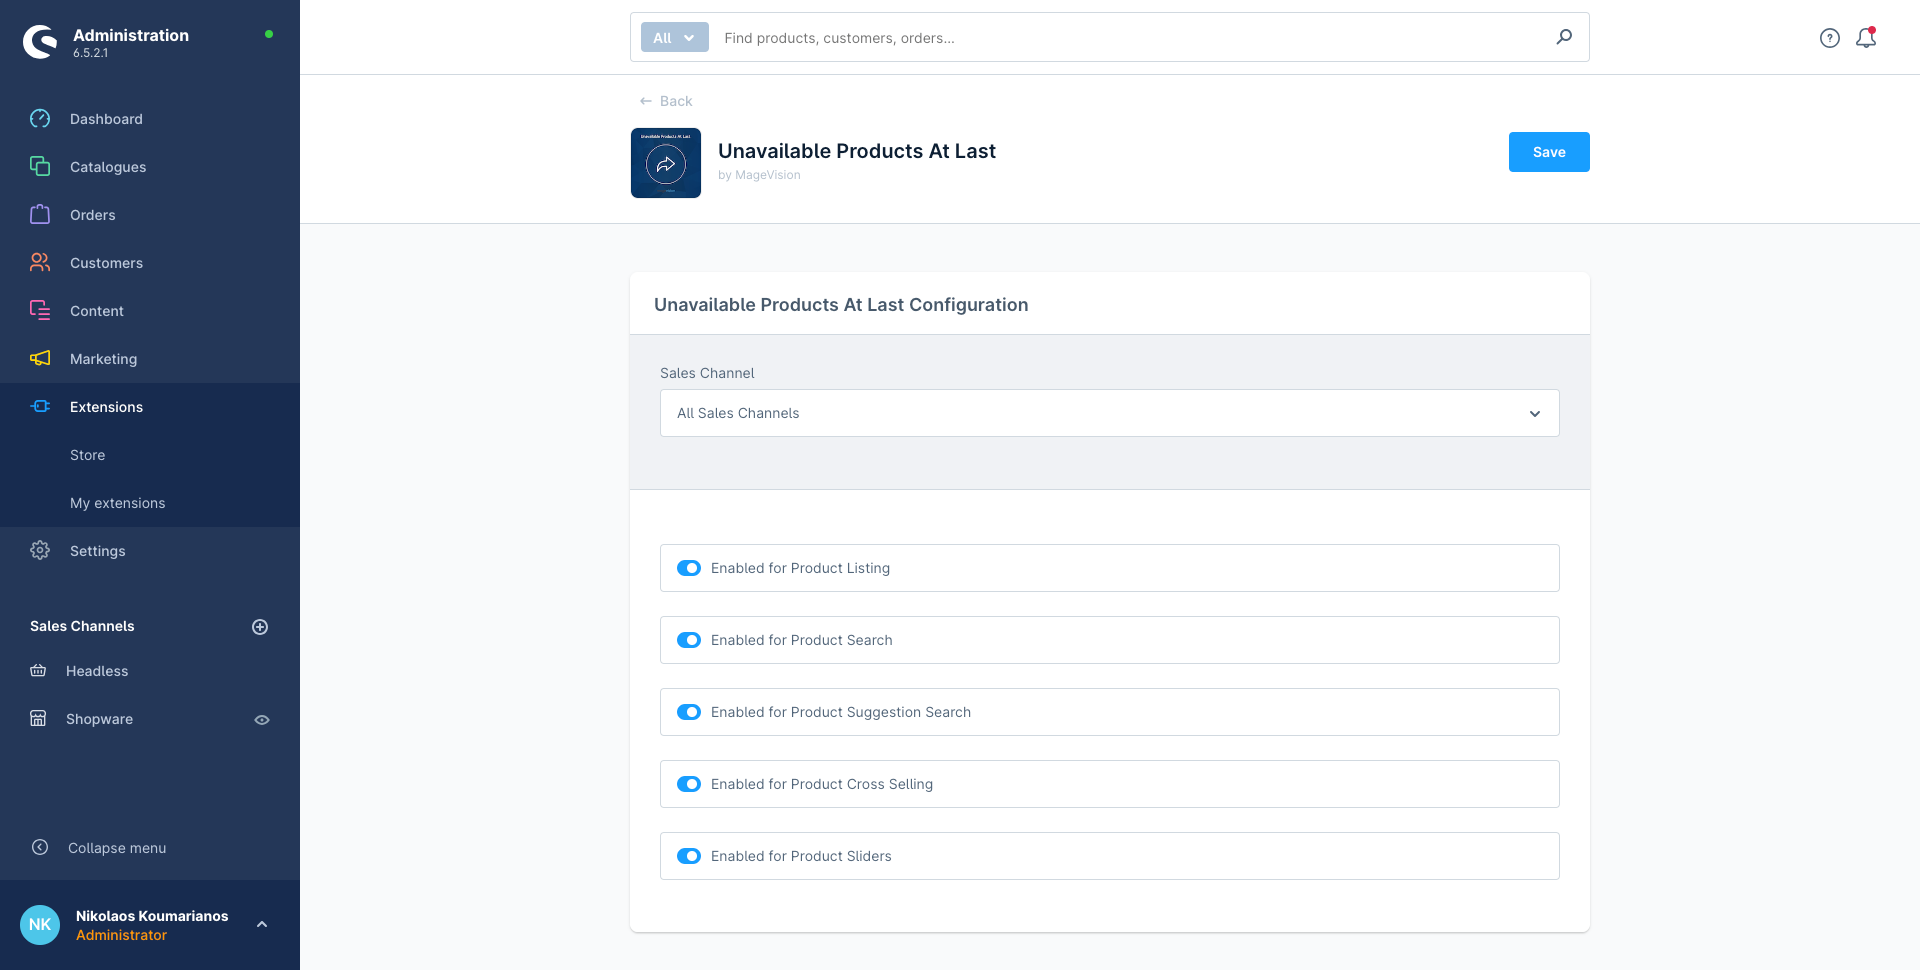Click the version 6.5.2.1 text
The height and width of the screenshot is (970, 1920).
90,53
